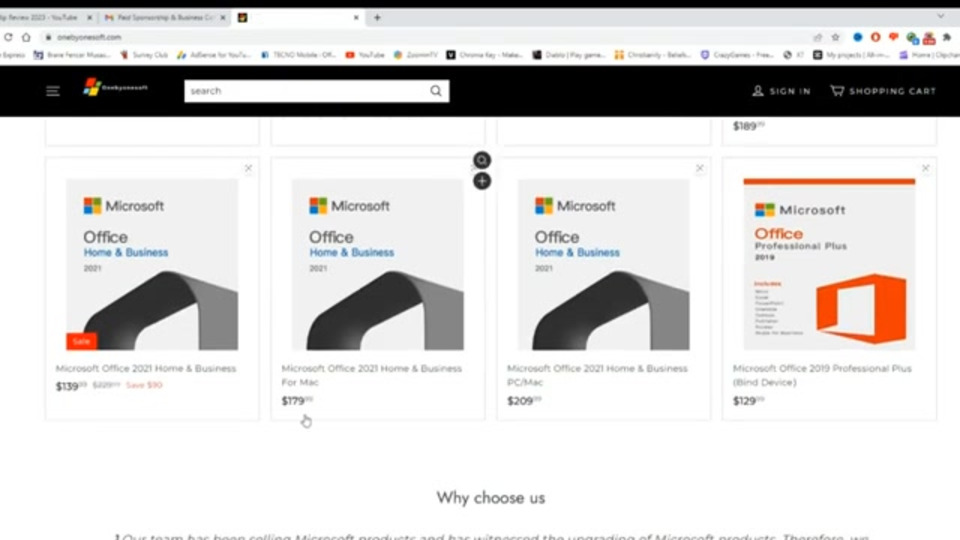Click the plus overlay icon
The image size is (960, 540).
(x=482, y=181)
